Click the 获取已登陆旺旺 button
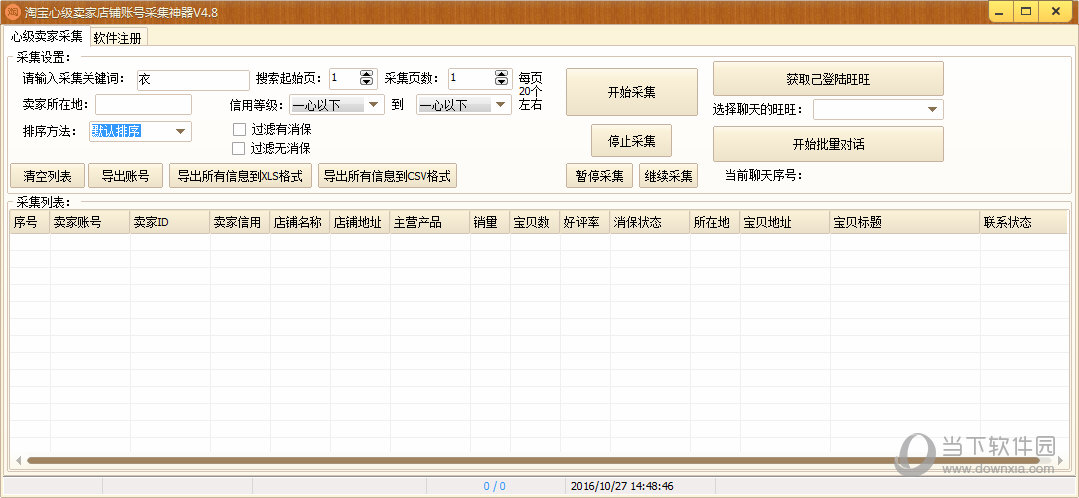 tap(828, 79)
